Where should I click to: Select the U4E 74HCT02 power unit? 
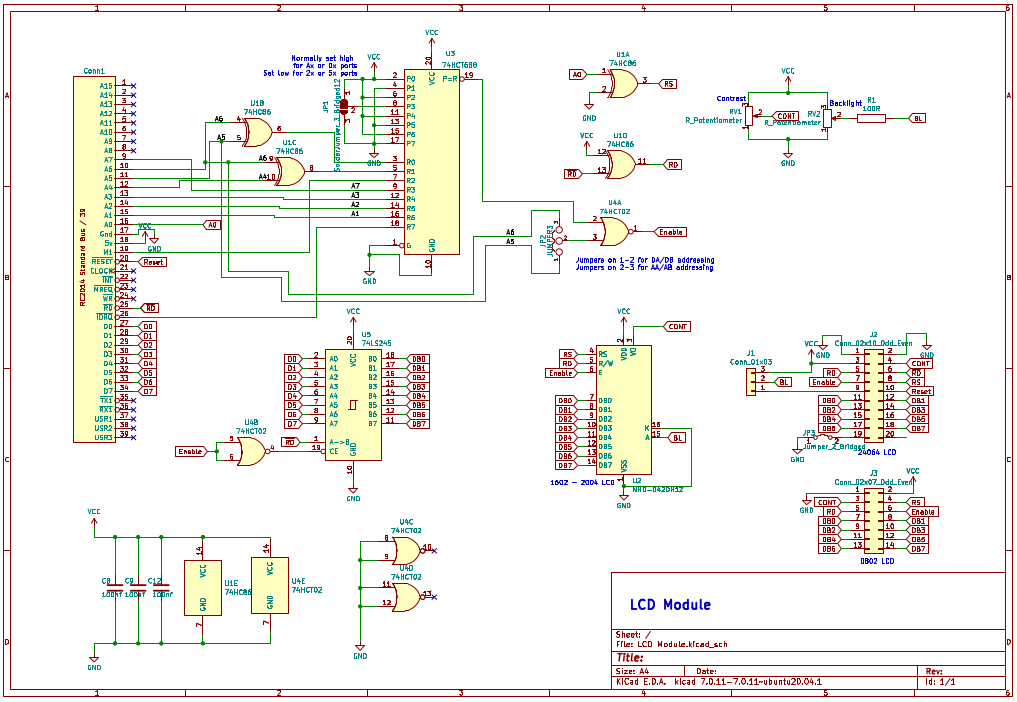coord(270,585)
